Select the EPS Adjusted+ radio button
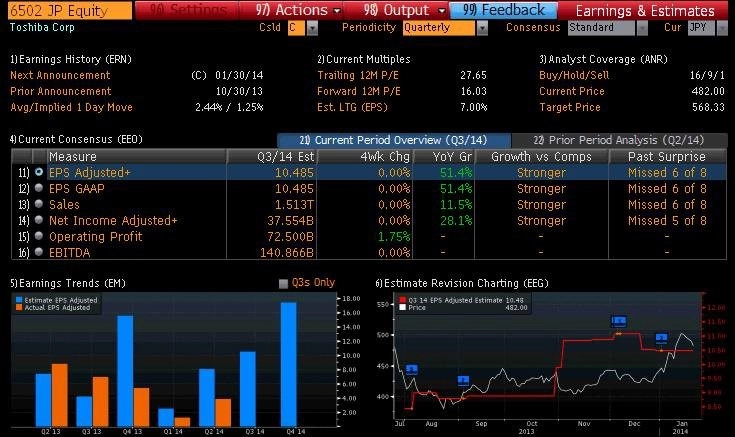This screenshot has height=437, width=735. coord(39,172)
